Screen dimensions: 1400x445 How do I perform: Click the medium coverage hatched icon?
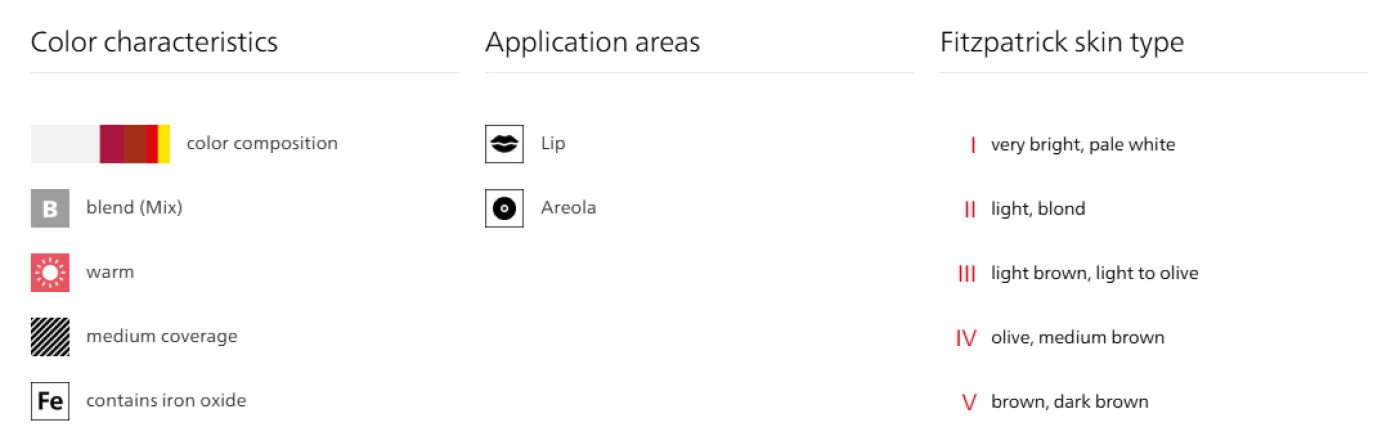pos(50,337)
